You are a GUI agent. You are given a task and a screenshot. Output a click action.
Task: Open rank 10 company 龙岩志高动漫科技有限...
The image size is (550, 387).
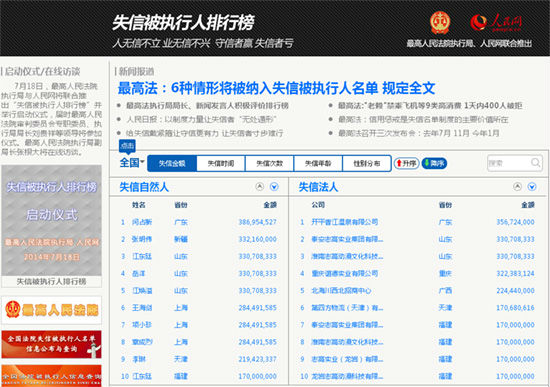click(347, 376)
